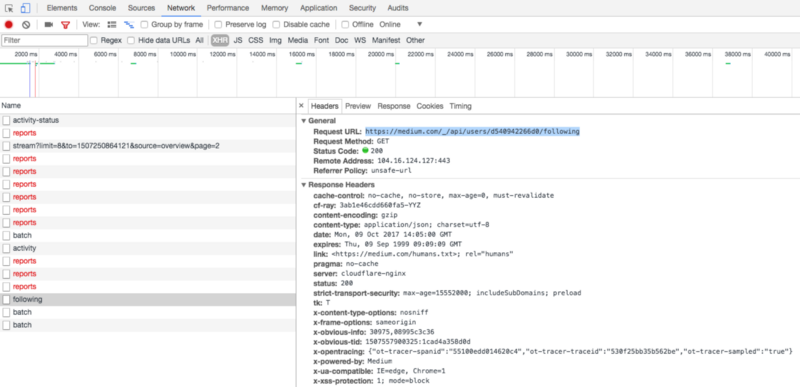Close the request details pane

coord(301,106)
